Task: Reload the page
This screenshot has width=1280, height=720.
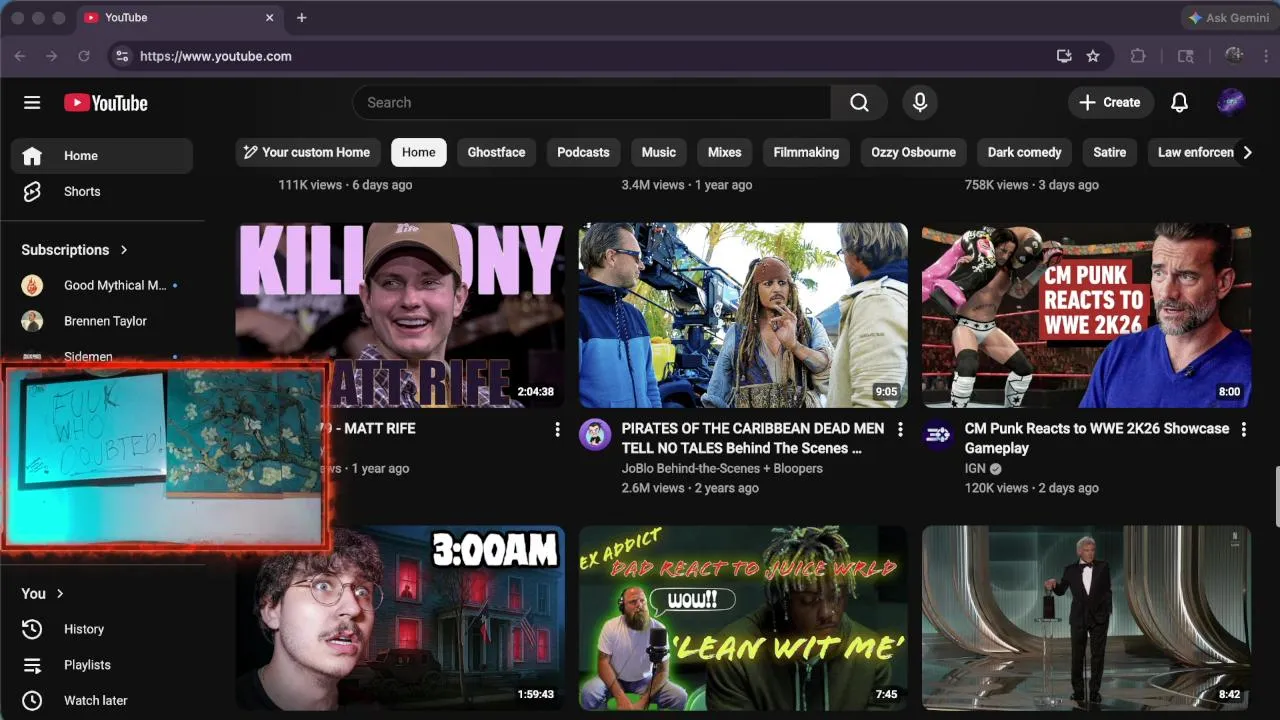Action: click(x=84, y=56)
